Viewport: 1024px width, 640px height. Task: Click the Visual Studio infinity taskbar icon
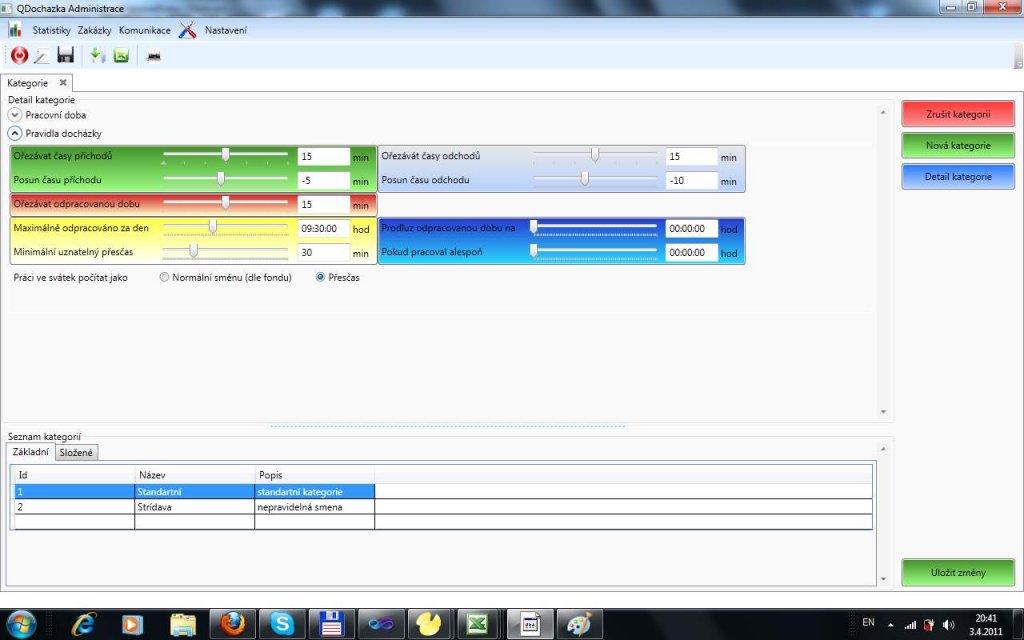(381, 624)
